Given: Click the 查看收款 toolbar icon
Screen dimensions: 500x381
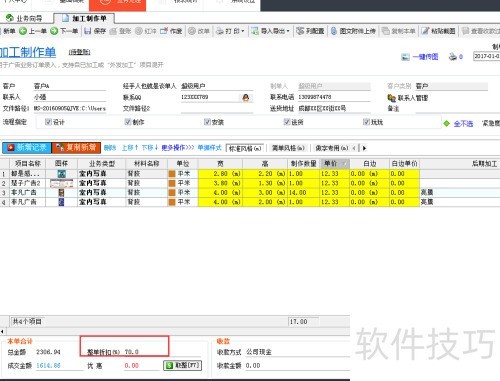Looking at the screenshot, I should click(465, 31).
